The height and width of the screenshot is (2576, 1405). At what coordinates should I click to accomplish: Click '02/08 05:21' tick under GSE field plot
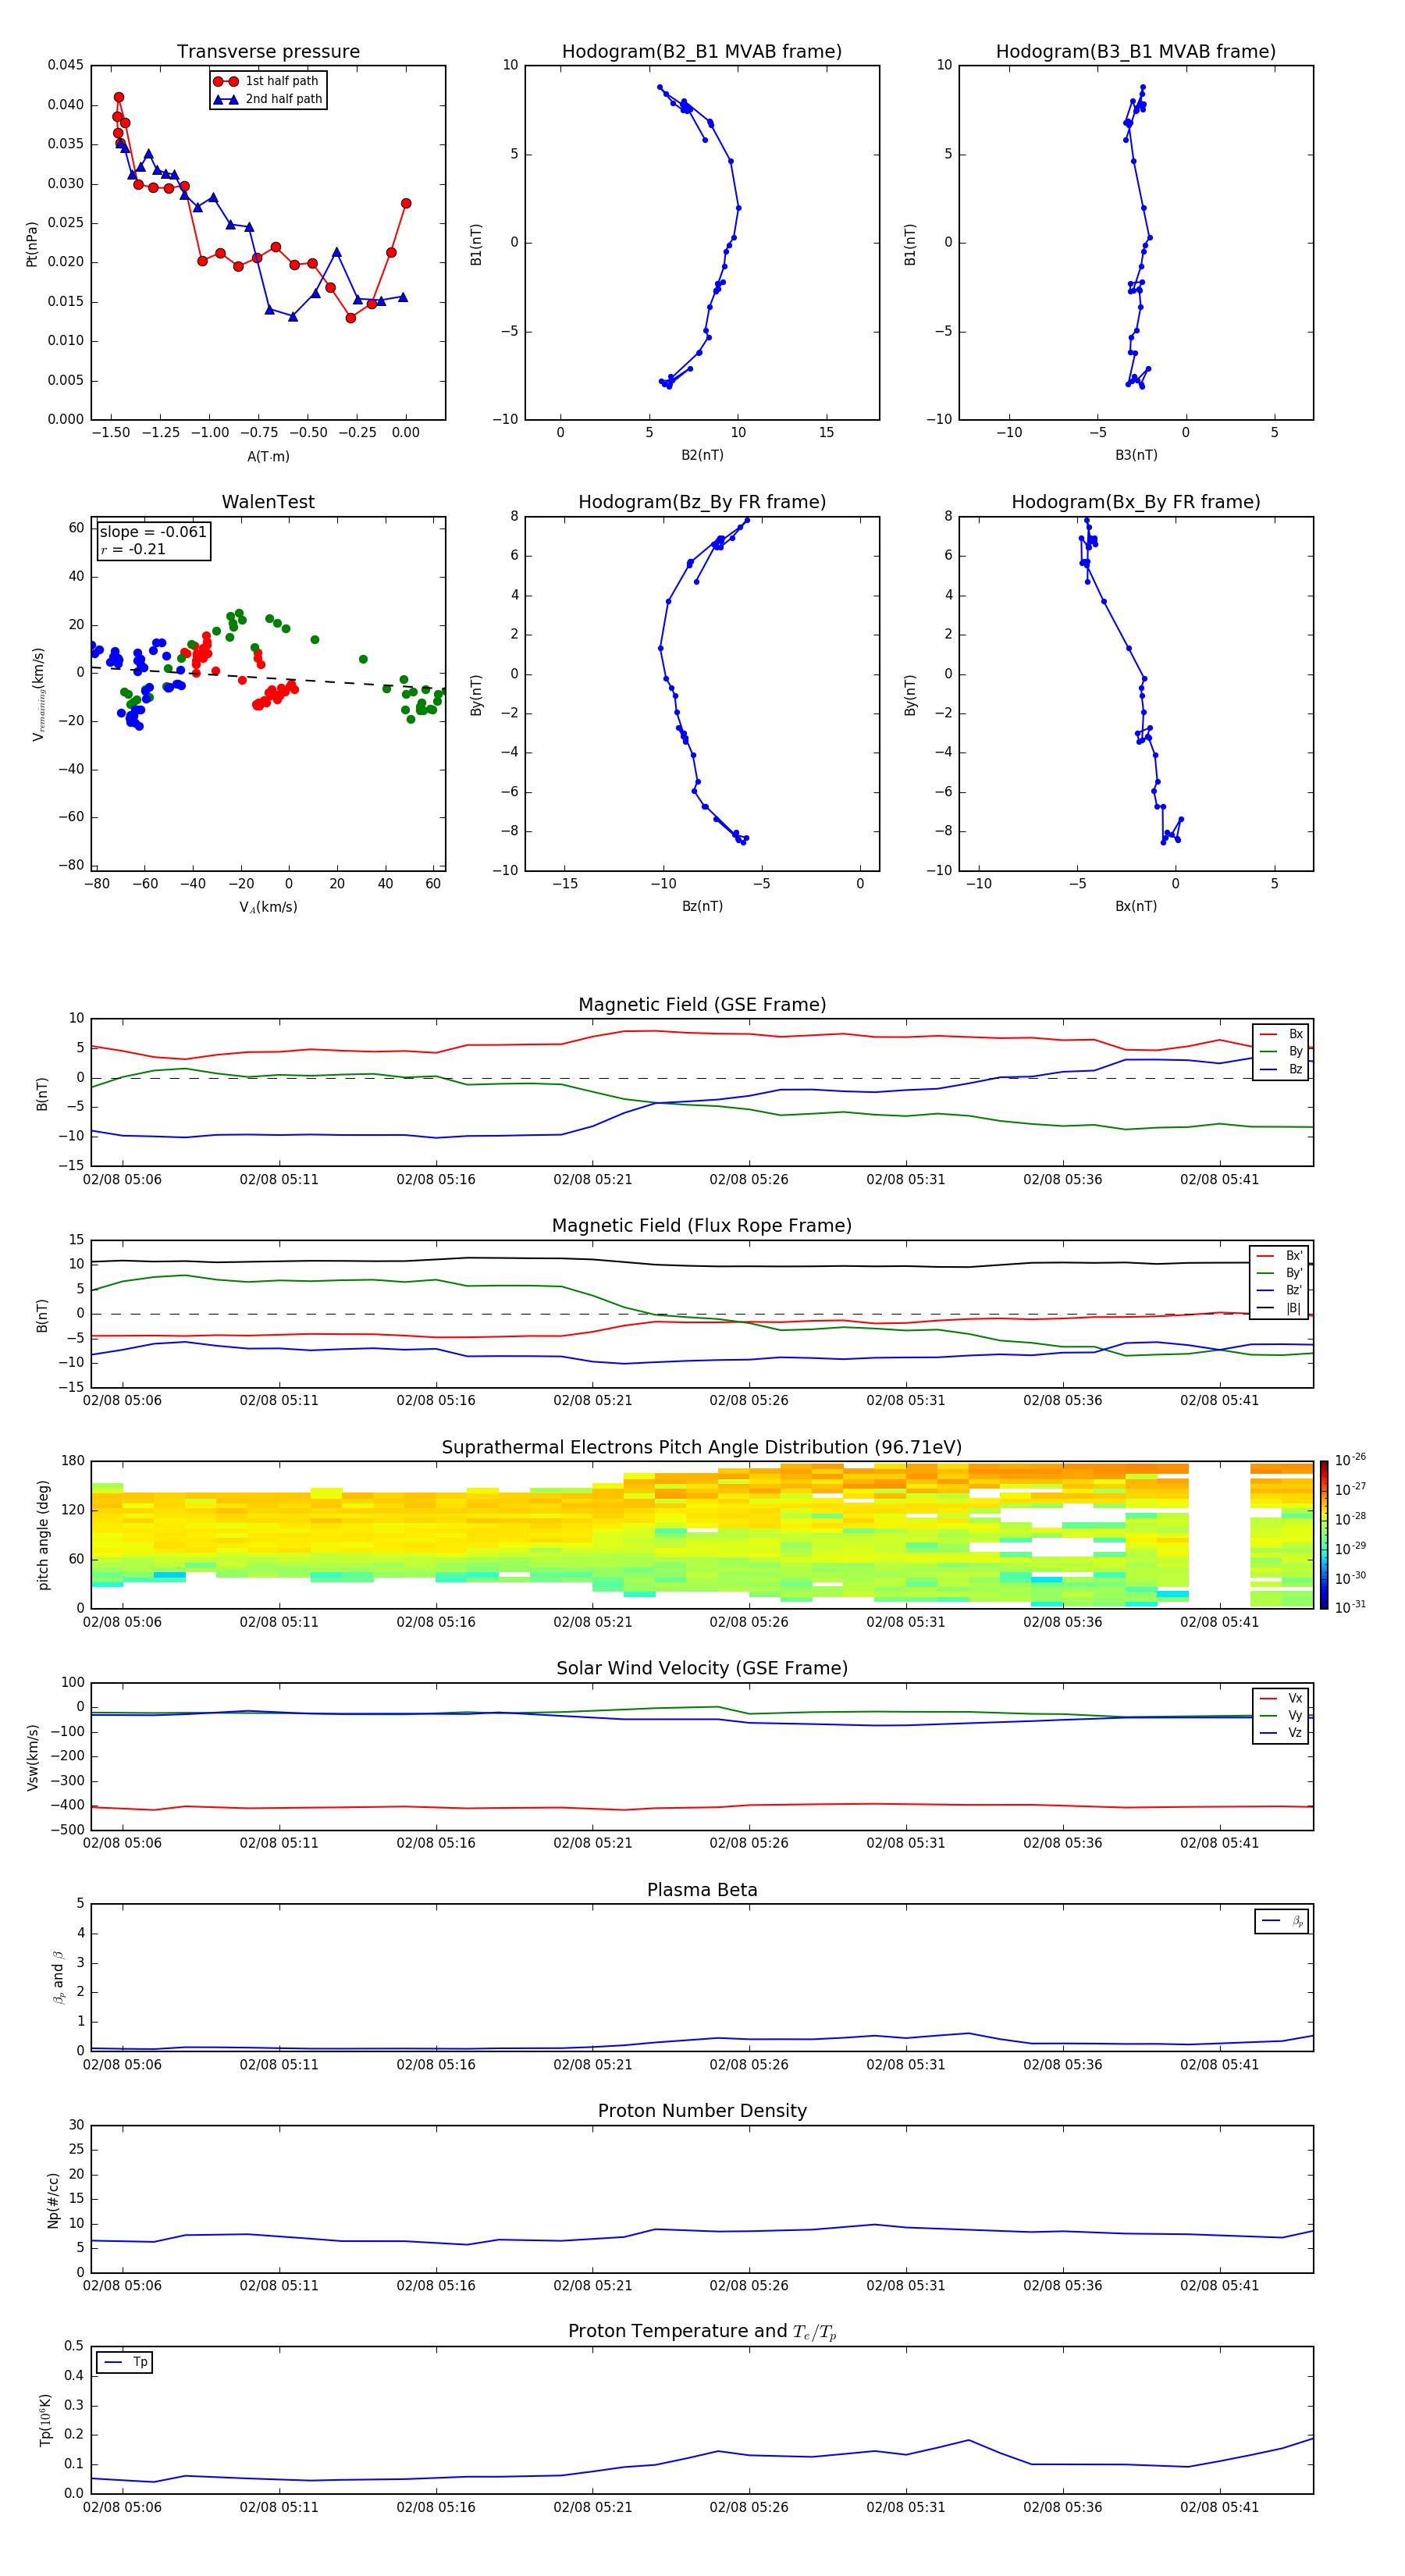coord(593,1179)
